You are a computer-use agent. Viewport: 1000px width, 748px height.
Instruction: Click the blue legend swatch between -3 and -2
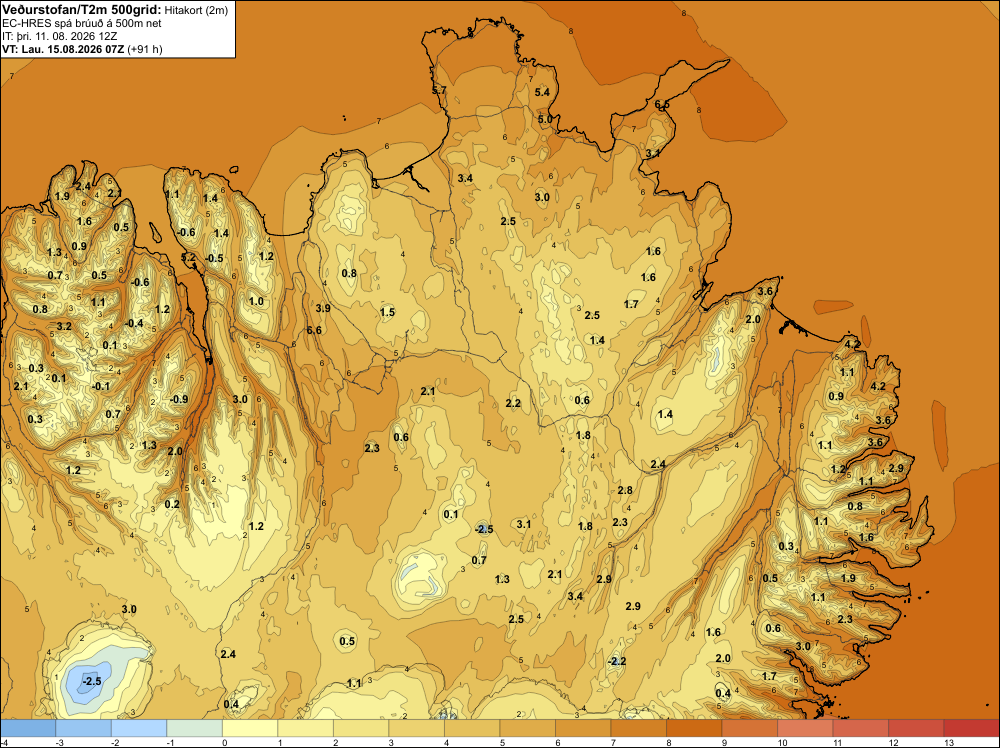84,728
